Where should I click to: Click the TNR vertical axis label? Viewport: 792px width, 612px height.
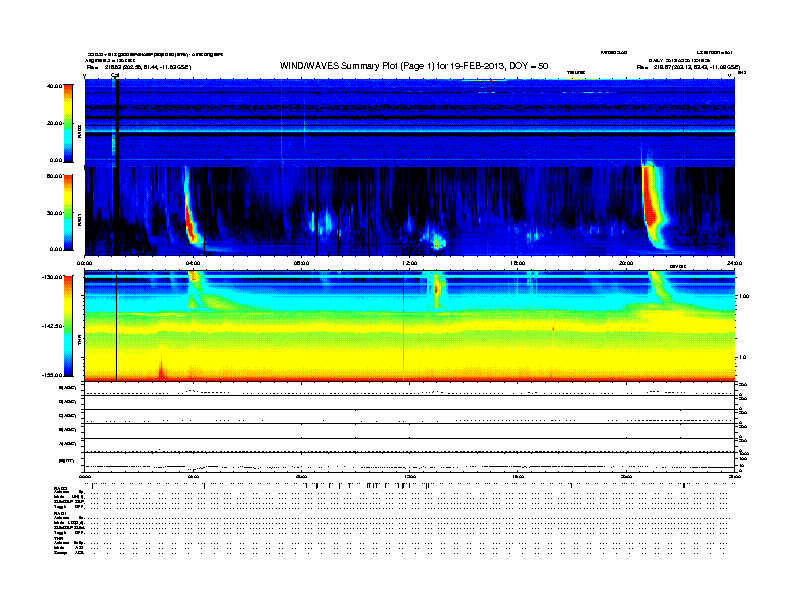point(79,342)
